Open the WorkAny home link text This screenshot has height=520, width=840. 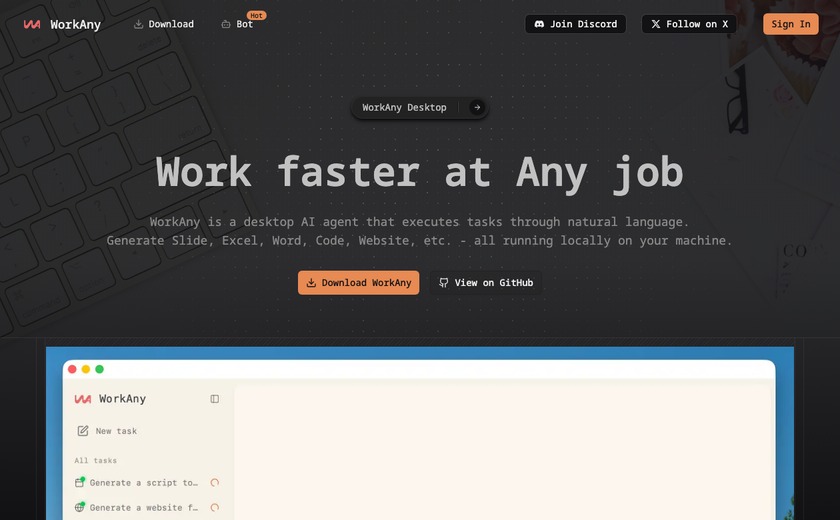pos(76,24)
